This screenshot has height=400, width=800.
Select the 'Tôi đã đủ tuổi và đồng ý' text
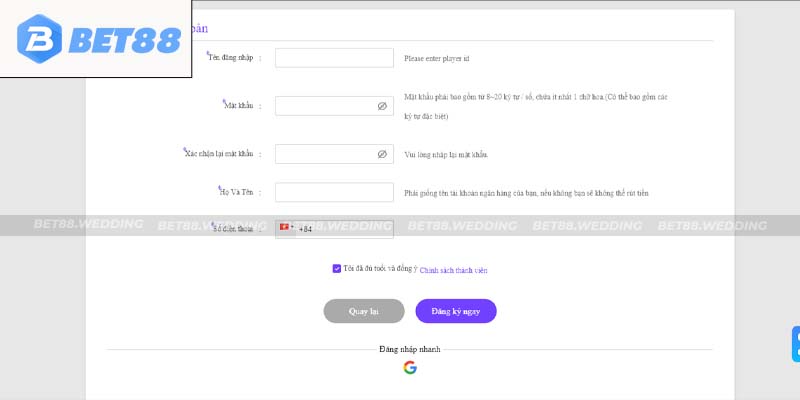(380, 268)
